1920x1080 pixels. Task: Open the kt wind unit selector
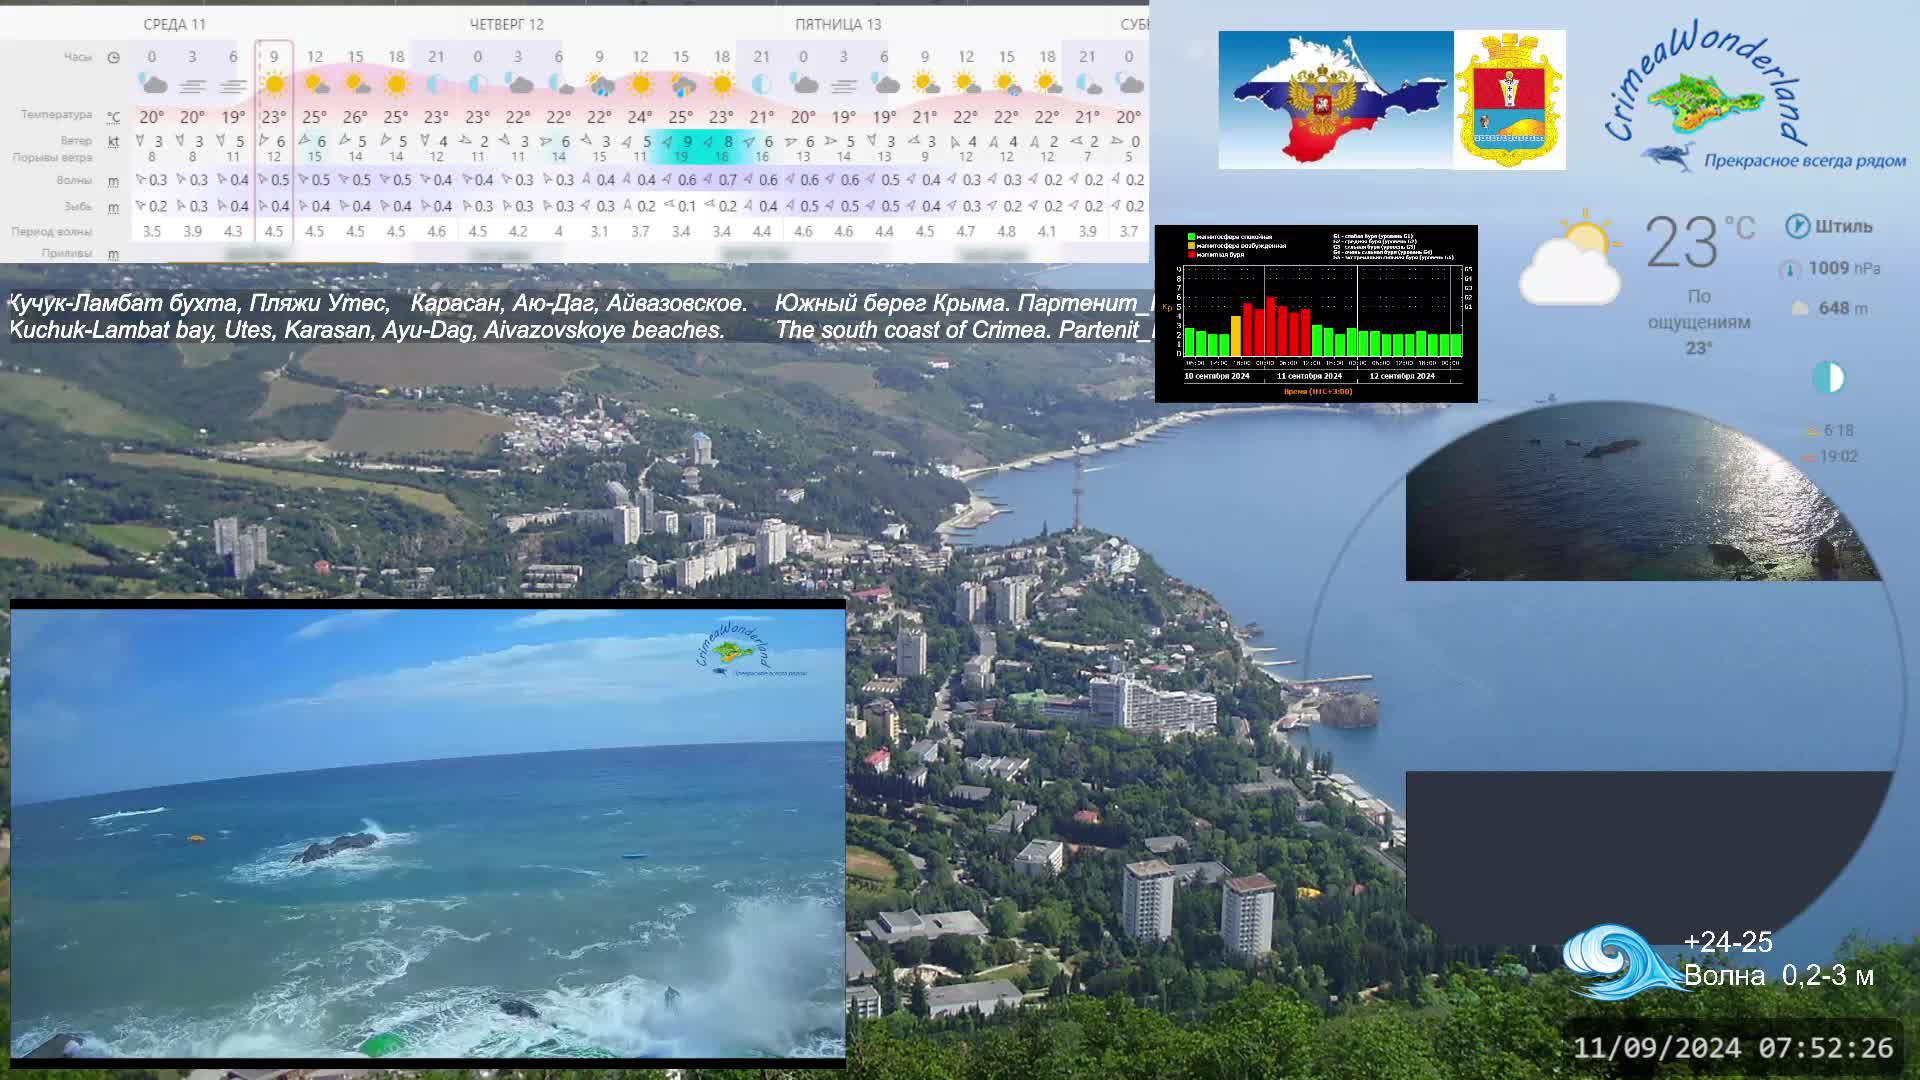tap(113, 142)
